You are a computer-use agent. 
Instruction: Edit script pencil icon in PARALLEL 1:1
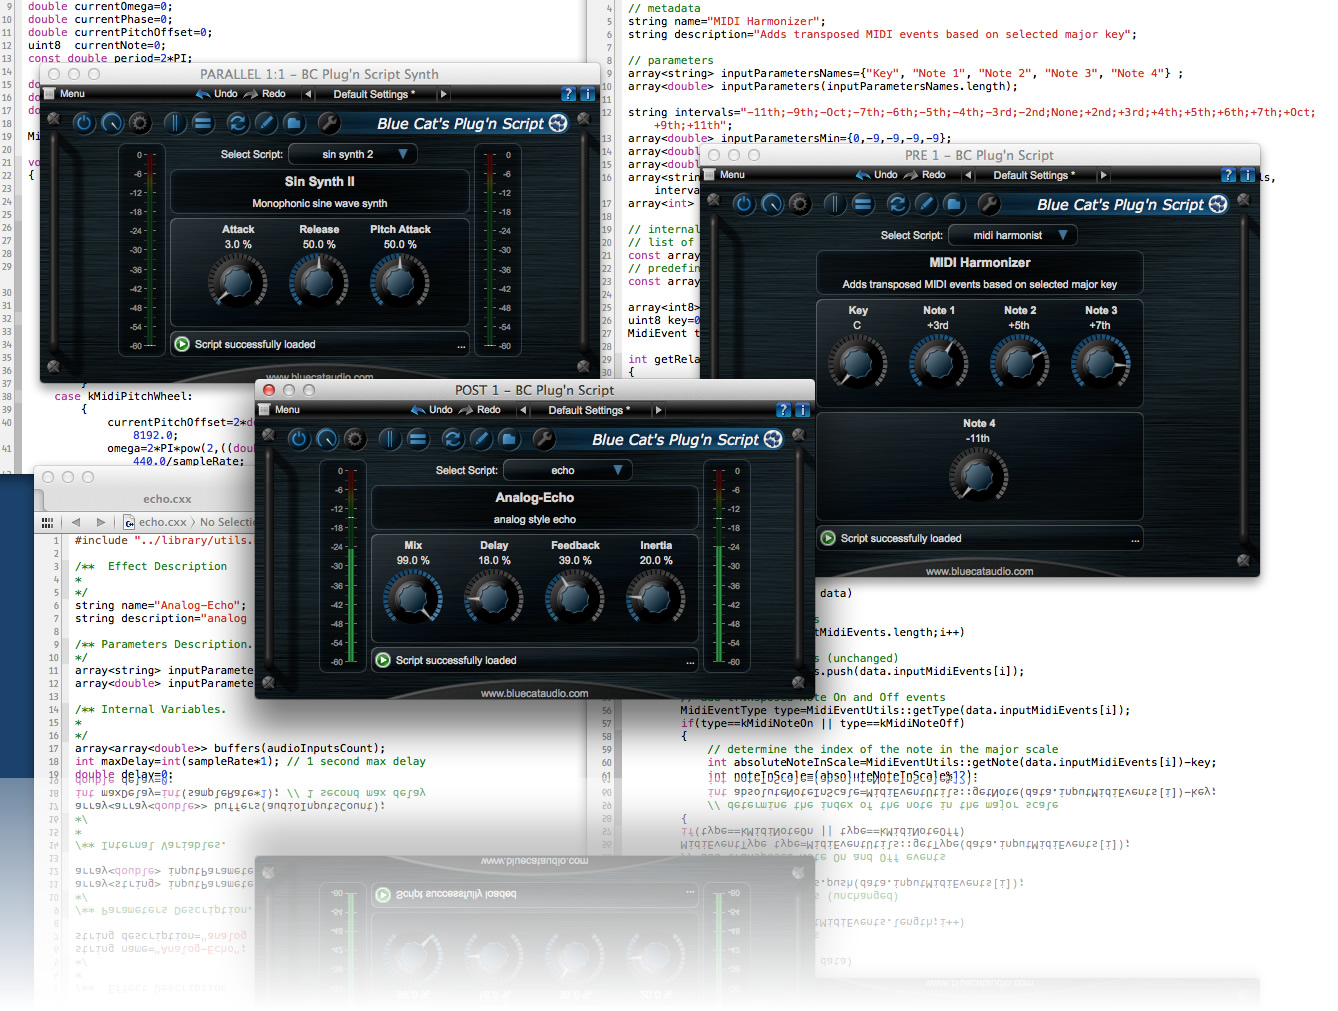click(x=265, y=123)
